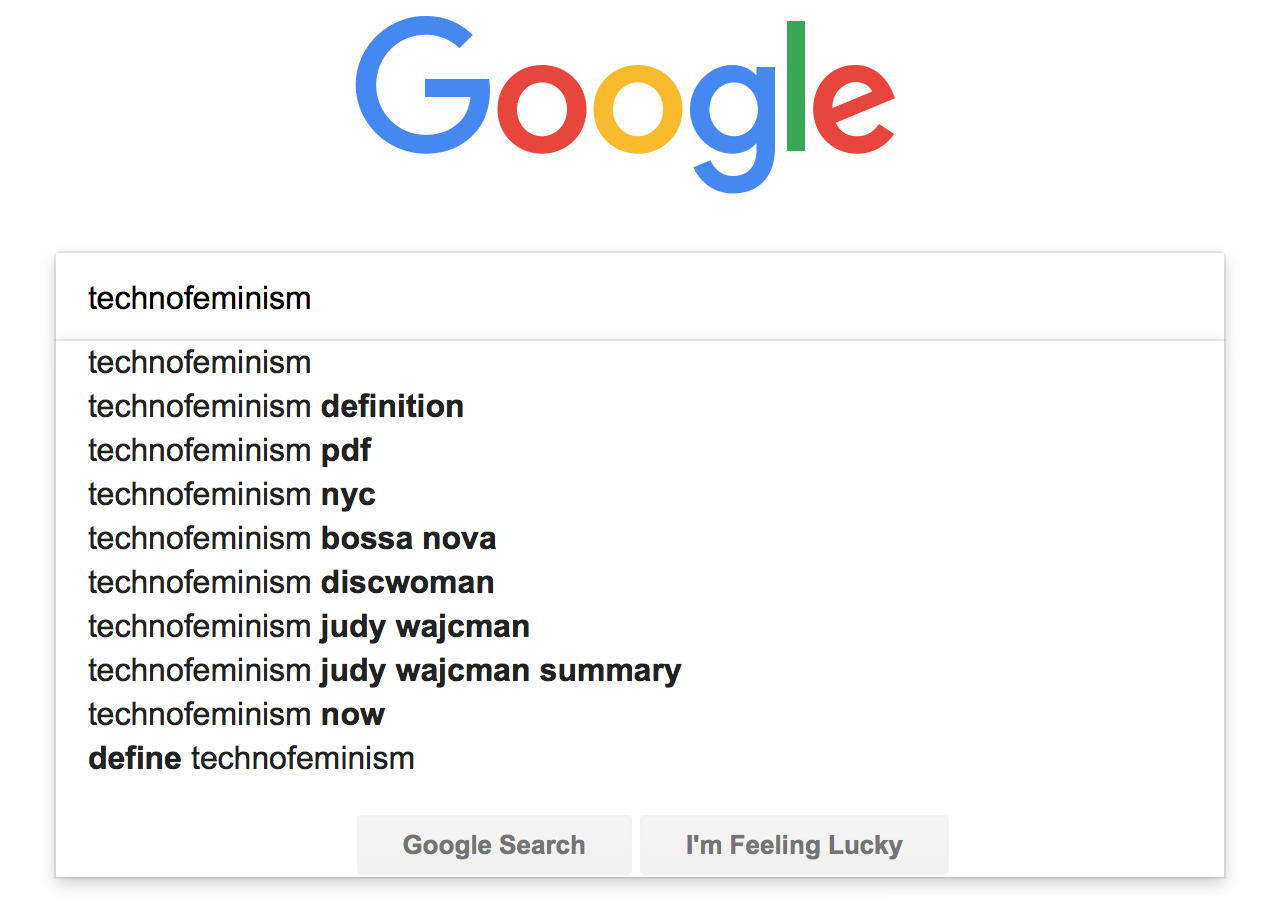Click the I'm Feeling Lucky button

pyautogui.click(x=794, y=845)
